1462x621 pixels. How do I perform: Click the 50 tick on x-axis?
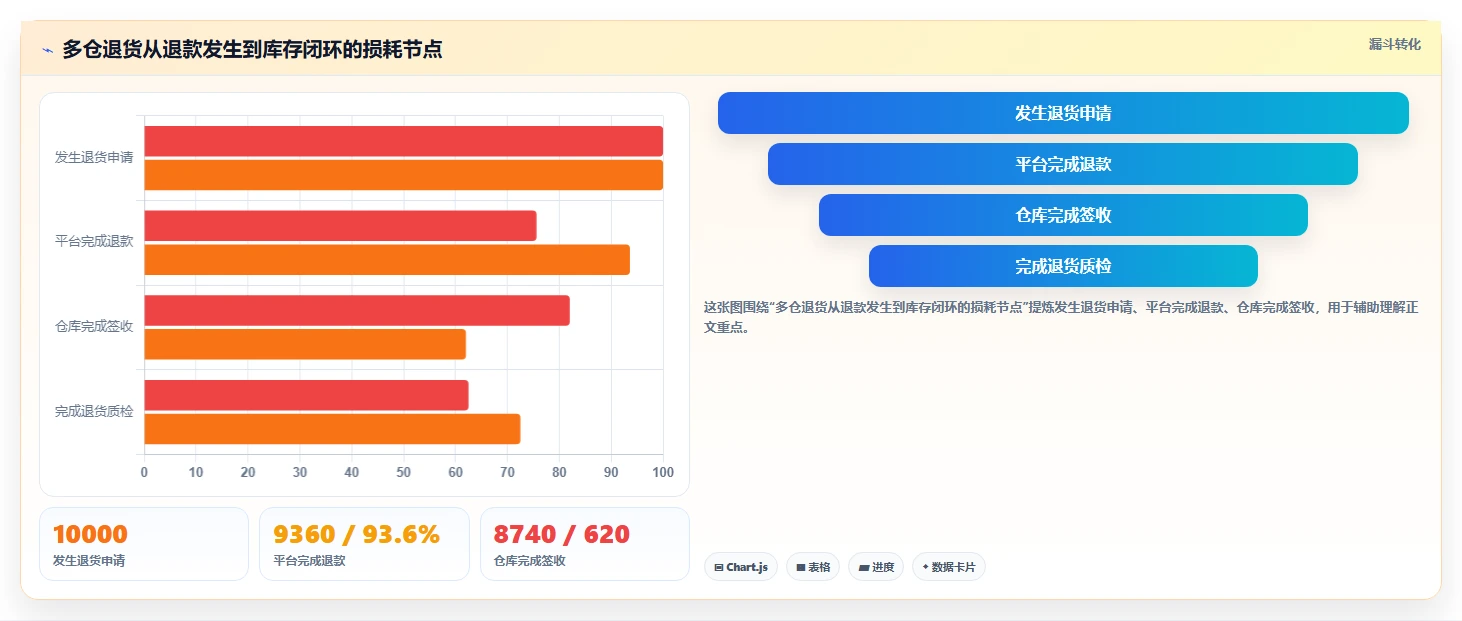pos(404,472)
